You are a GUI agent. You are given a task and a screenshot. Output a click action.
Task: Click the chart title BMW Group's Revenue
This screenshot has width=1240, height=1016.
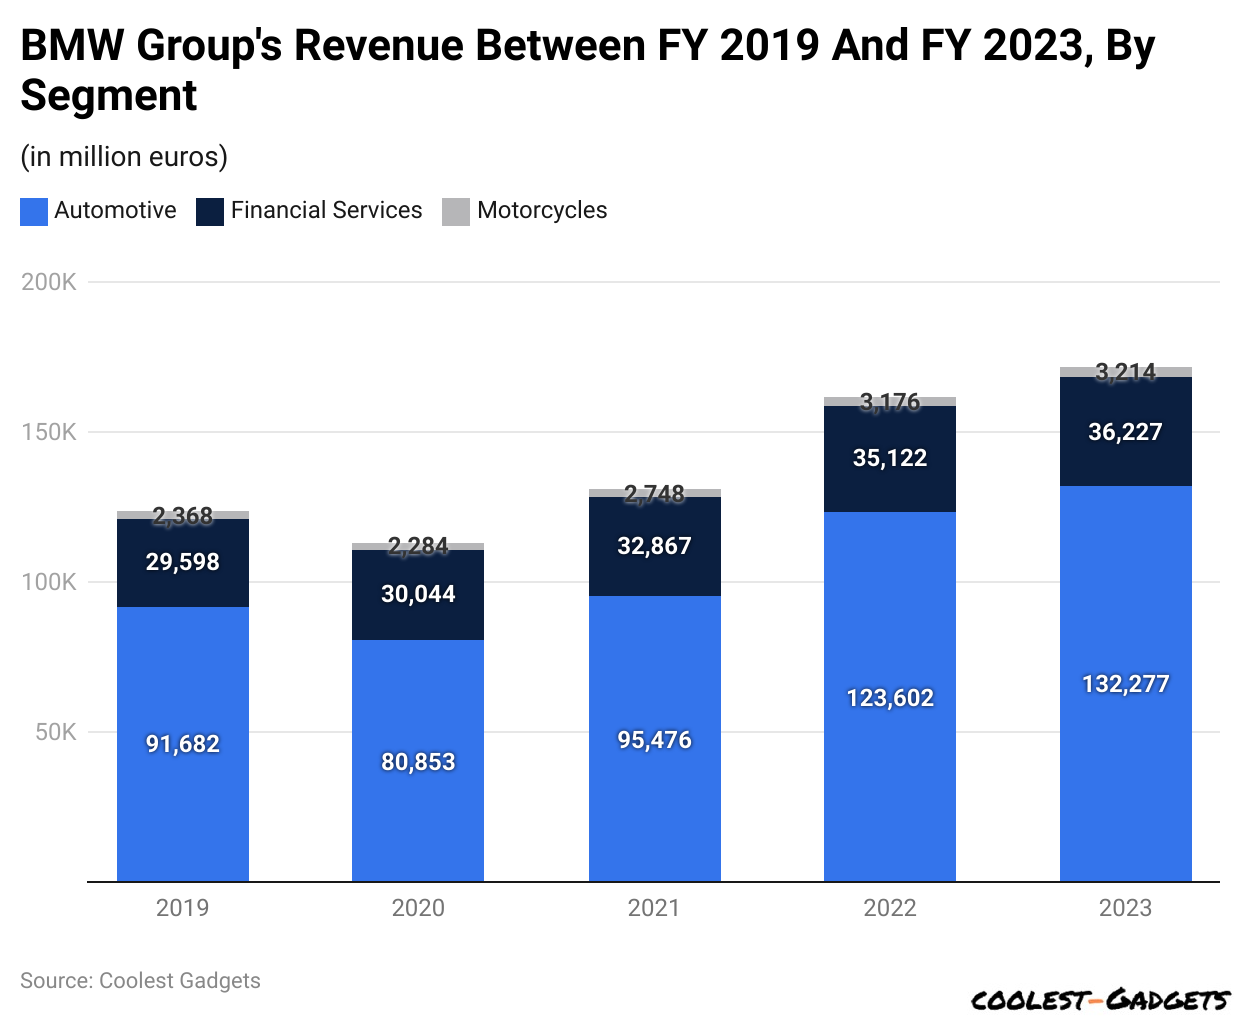[x=587, y=70]
